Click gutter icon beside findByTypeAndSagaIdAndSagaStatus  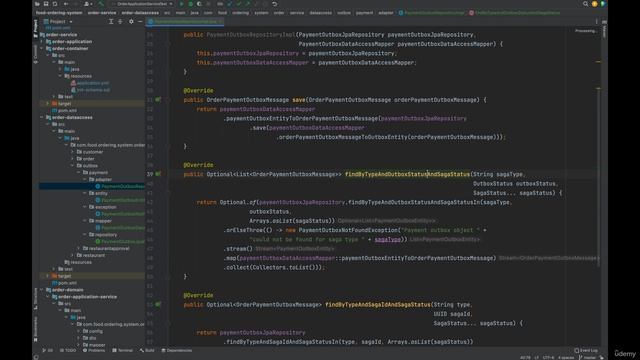tap(158, 304)
